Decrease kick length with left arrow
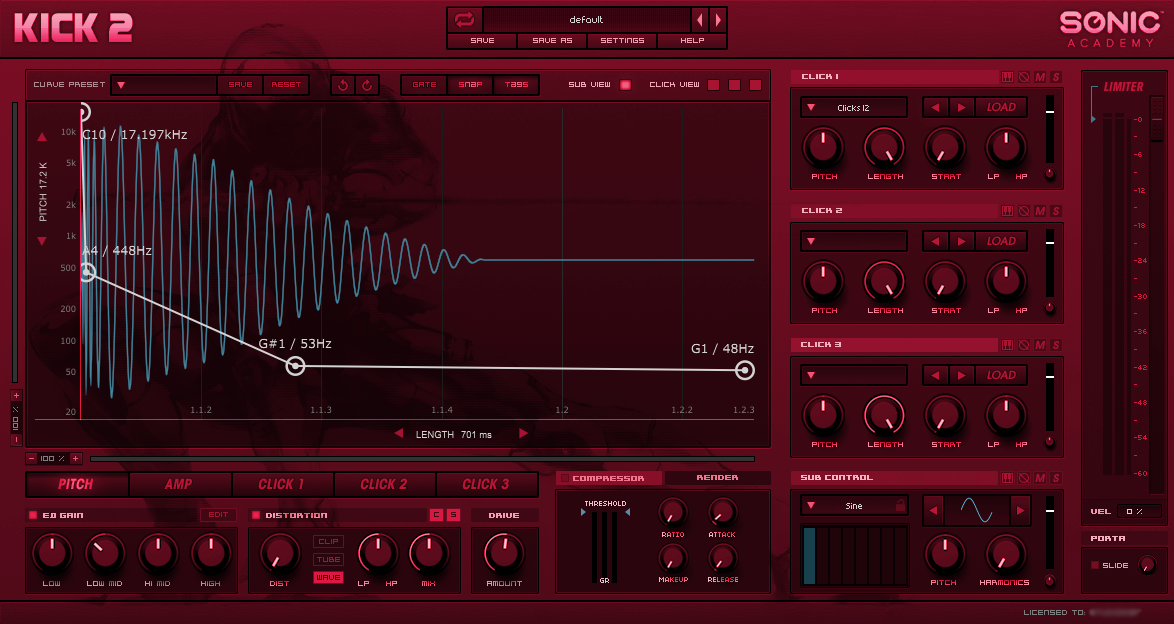 (x=399, y=434)
